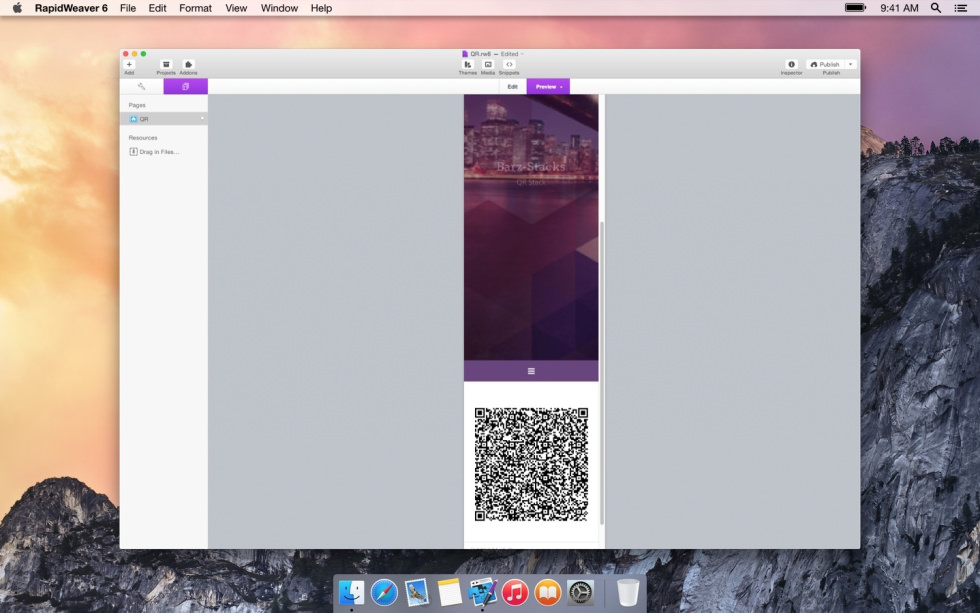Open Notification Center

point(961,8)
